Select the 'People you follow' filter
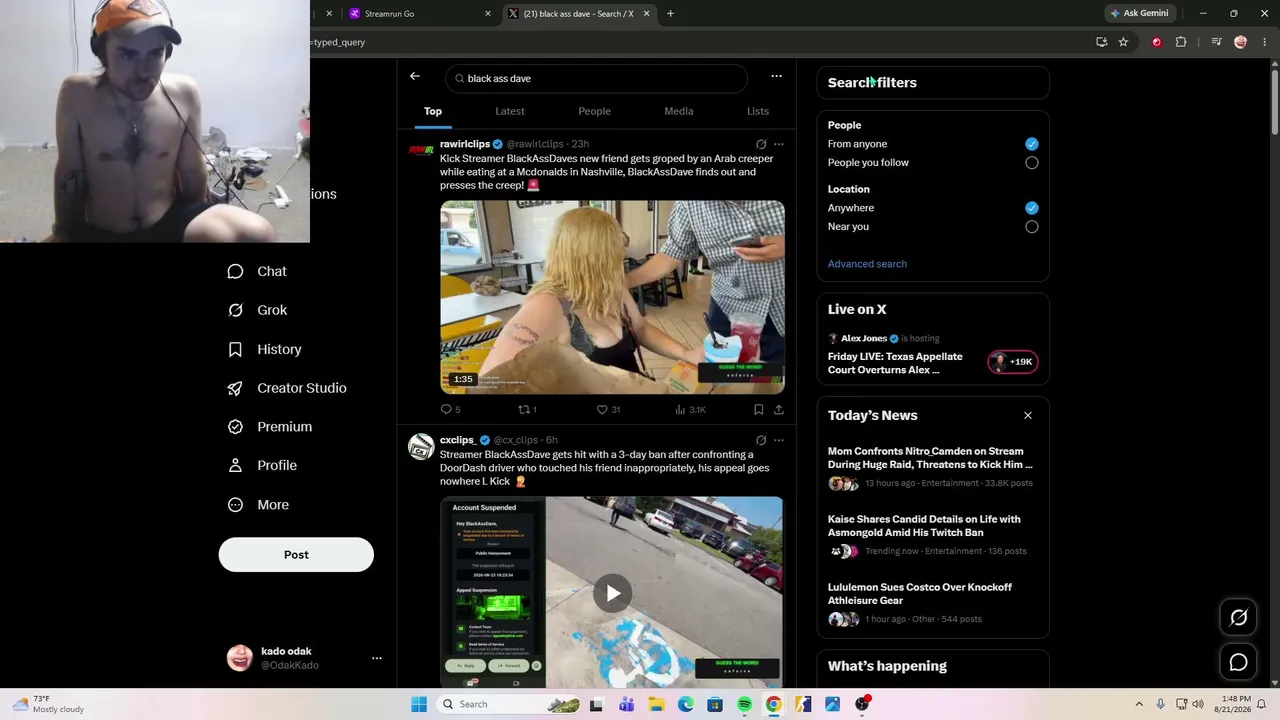This screenshot has height=720, width=1280. [x=1032, y=163]
